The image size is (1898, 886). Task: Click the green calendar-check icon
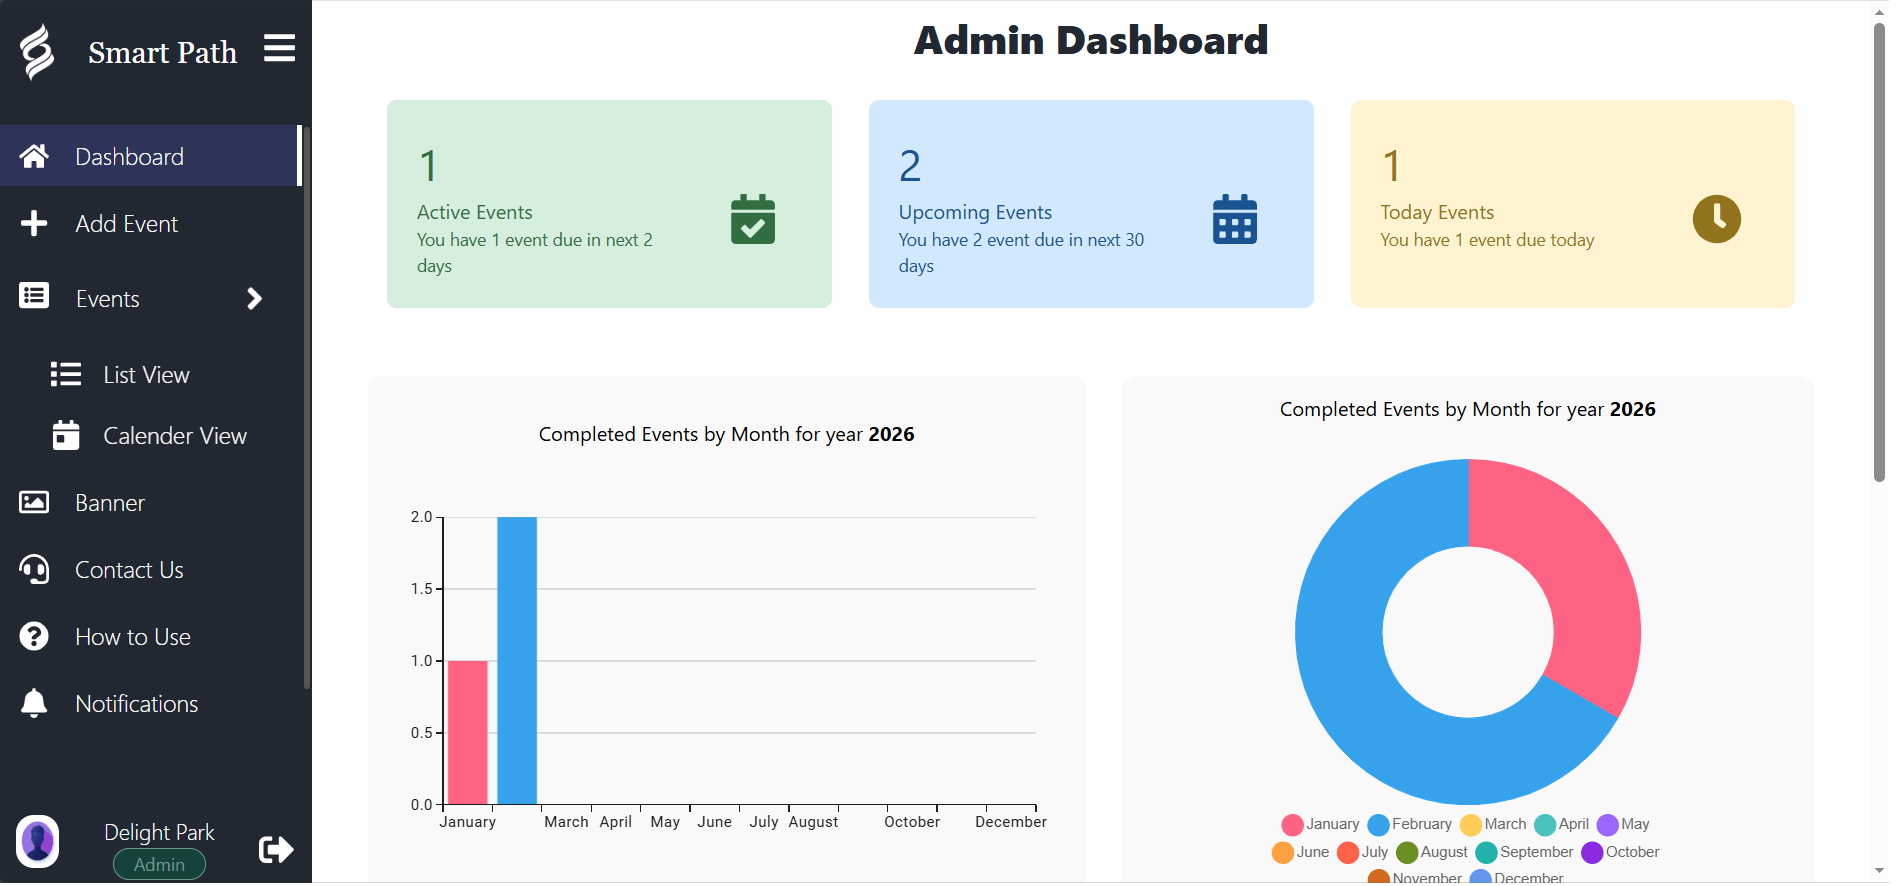pyautogui.click(x=752, y=219)
